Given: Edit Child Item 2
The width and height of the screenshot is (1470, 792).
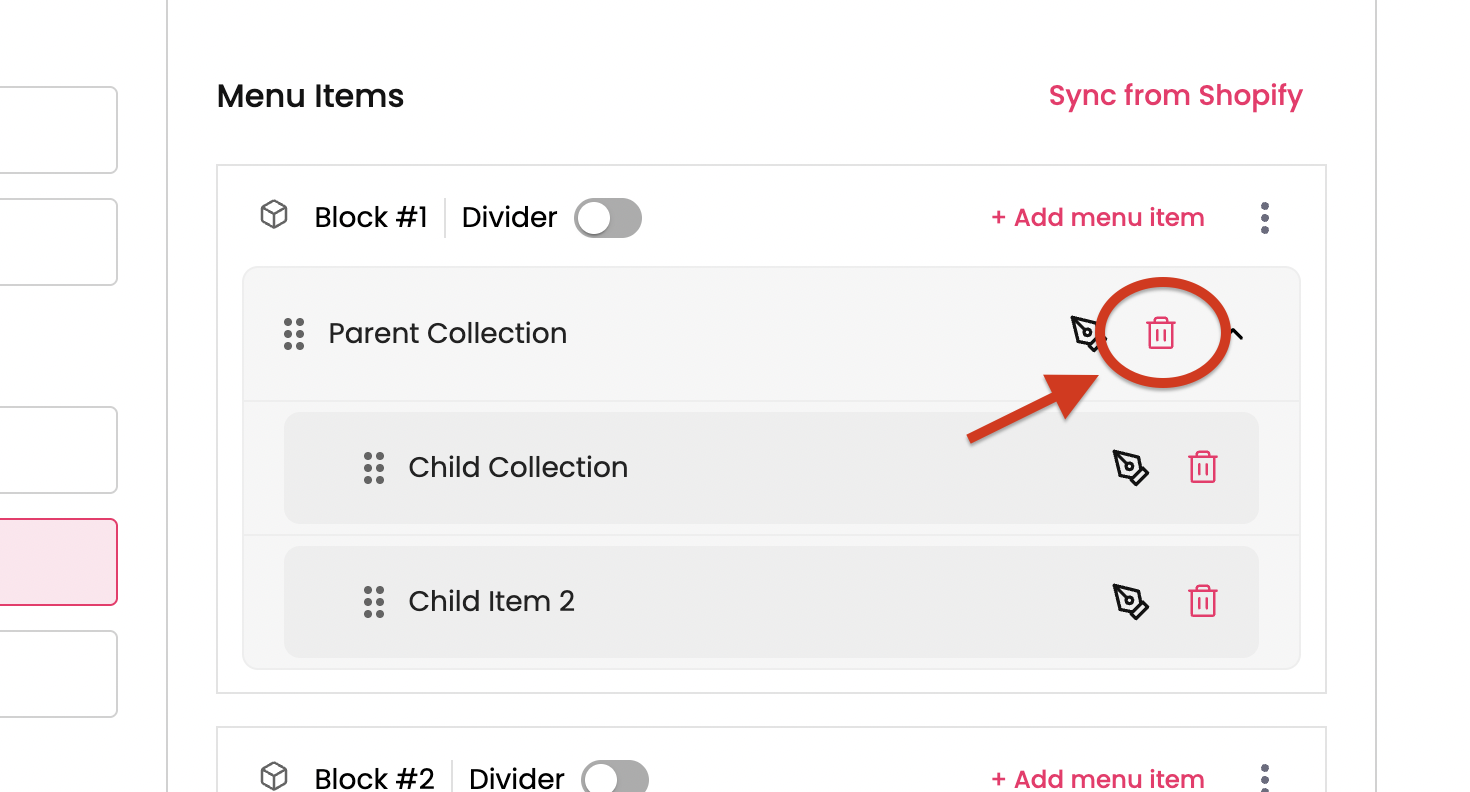Looking at the screenshot, I should [1130, 601].
